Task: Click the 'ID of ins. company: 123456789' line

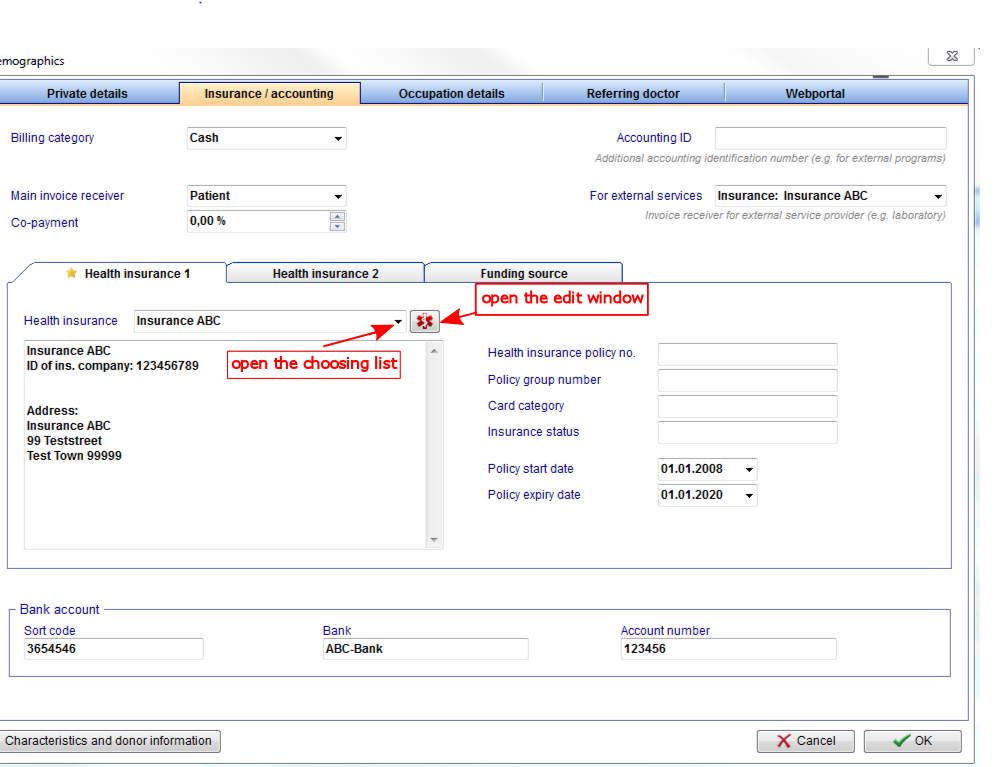Action: point(113,366)
